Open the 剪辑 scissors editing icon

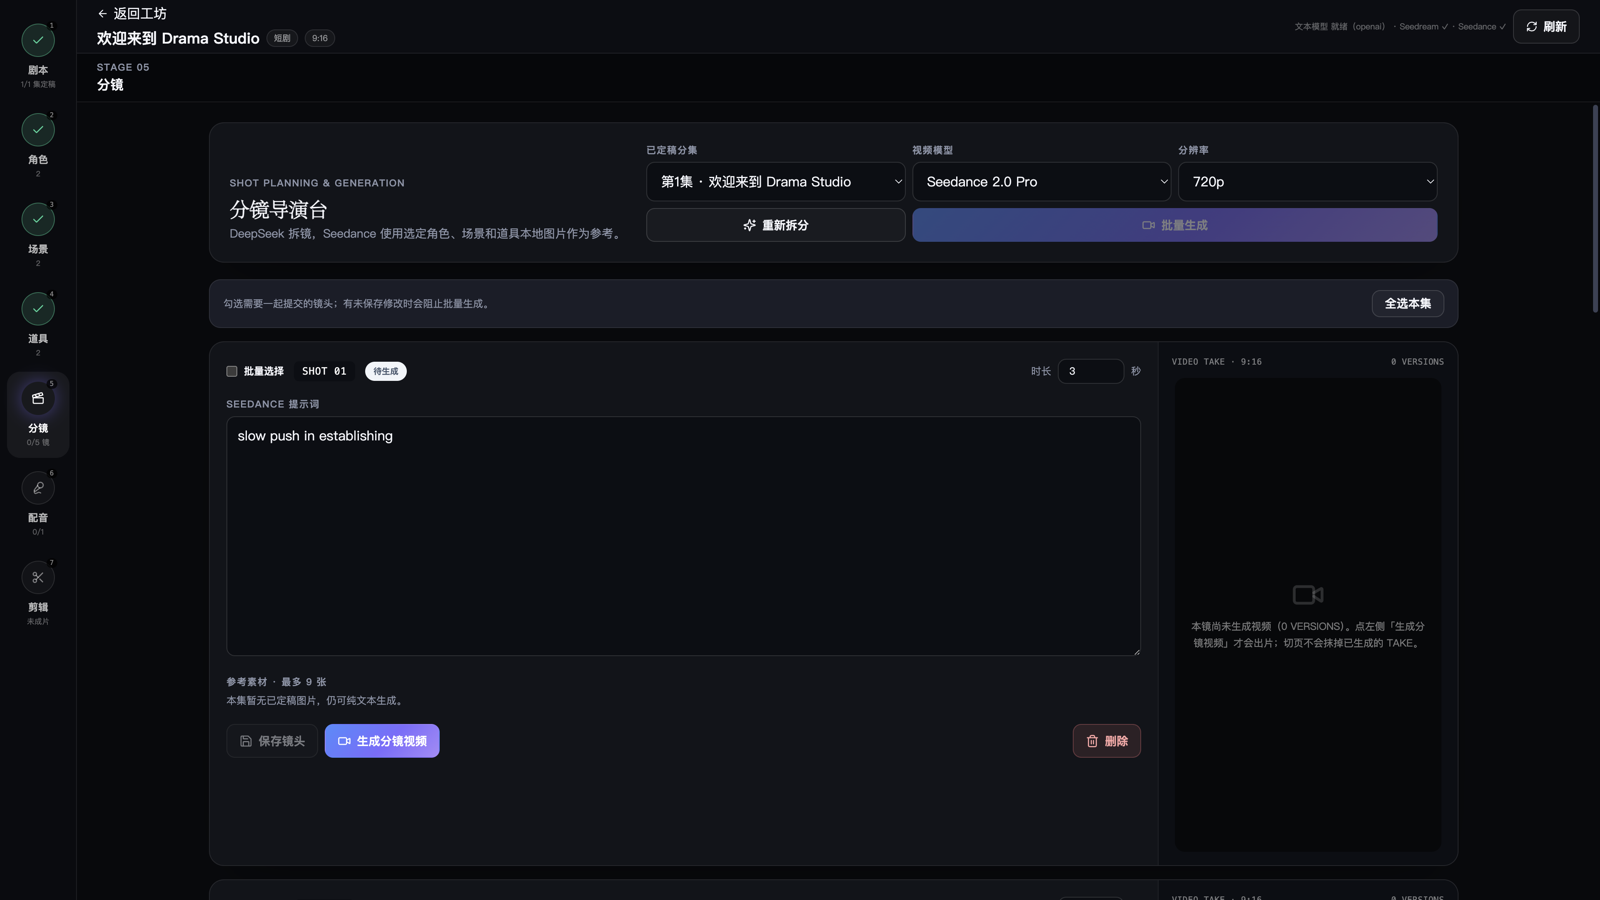pyautogui.click(x=38, y=577)
